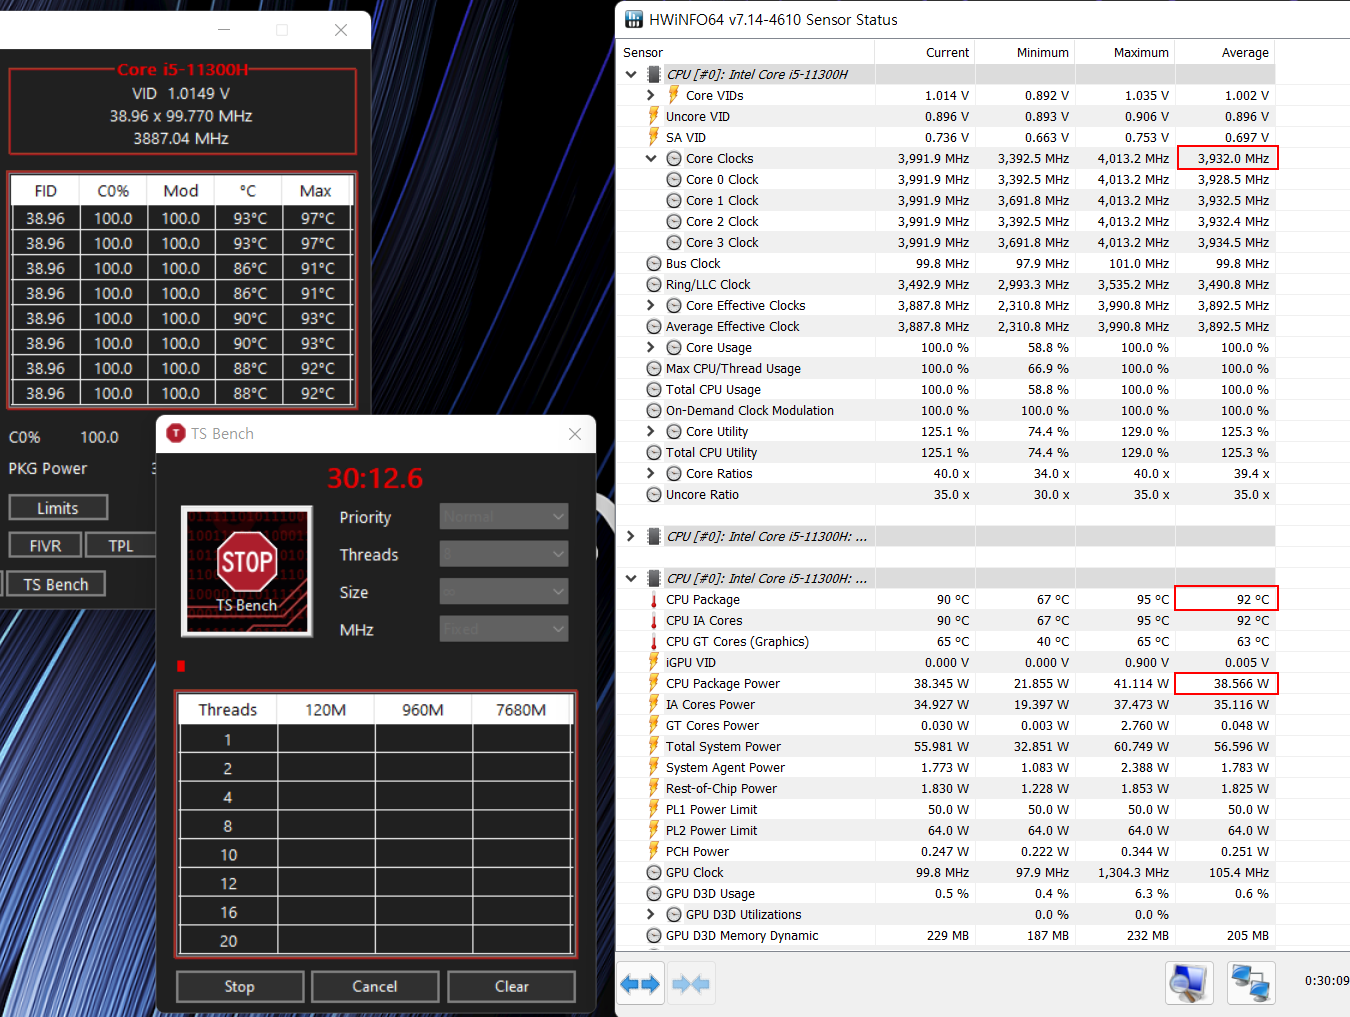Image resolution: width=1350 pixels, height=1017 pixels.
Task: Click the lightning icon beside PL1 Power Limit
Action: (654, 810)
